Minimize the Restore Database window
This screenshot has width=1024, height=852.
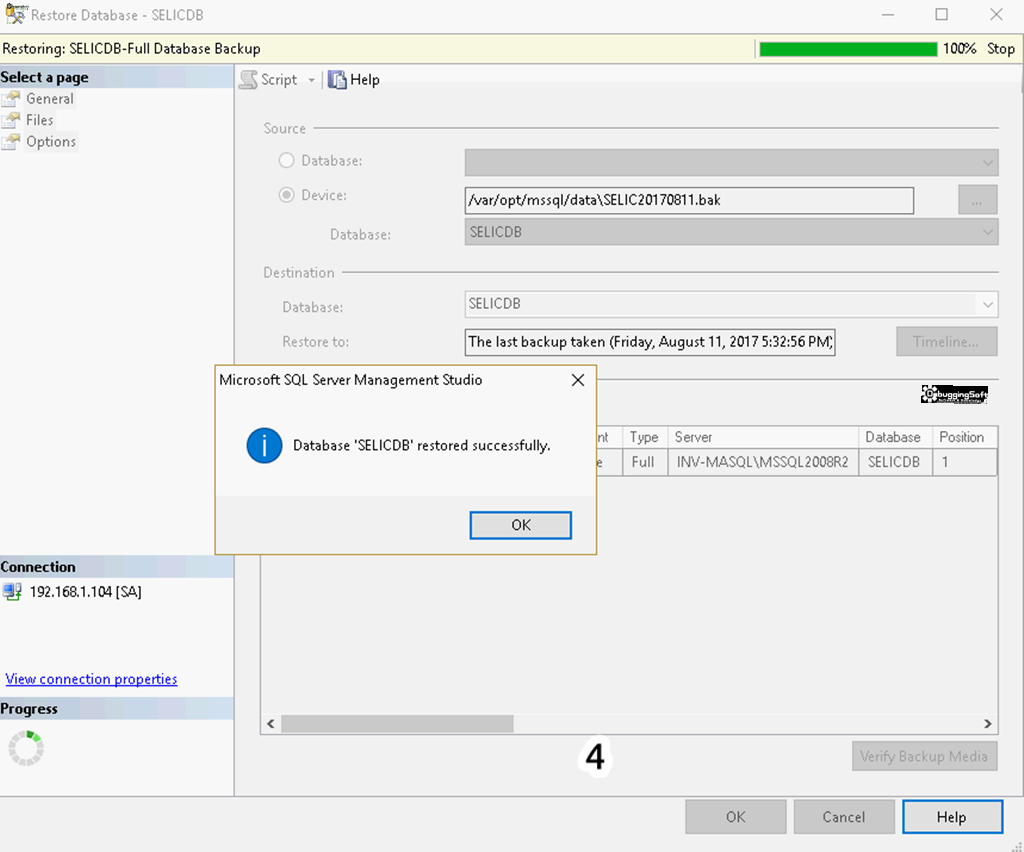(888, 14)
